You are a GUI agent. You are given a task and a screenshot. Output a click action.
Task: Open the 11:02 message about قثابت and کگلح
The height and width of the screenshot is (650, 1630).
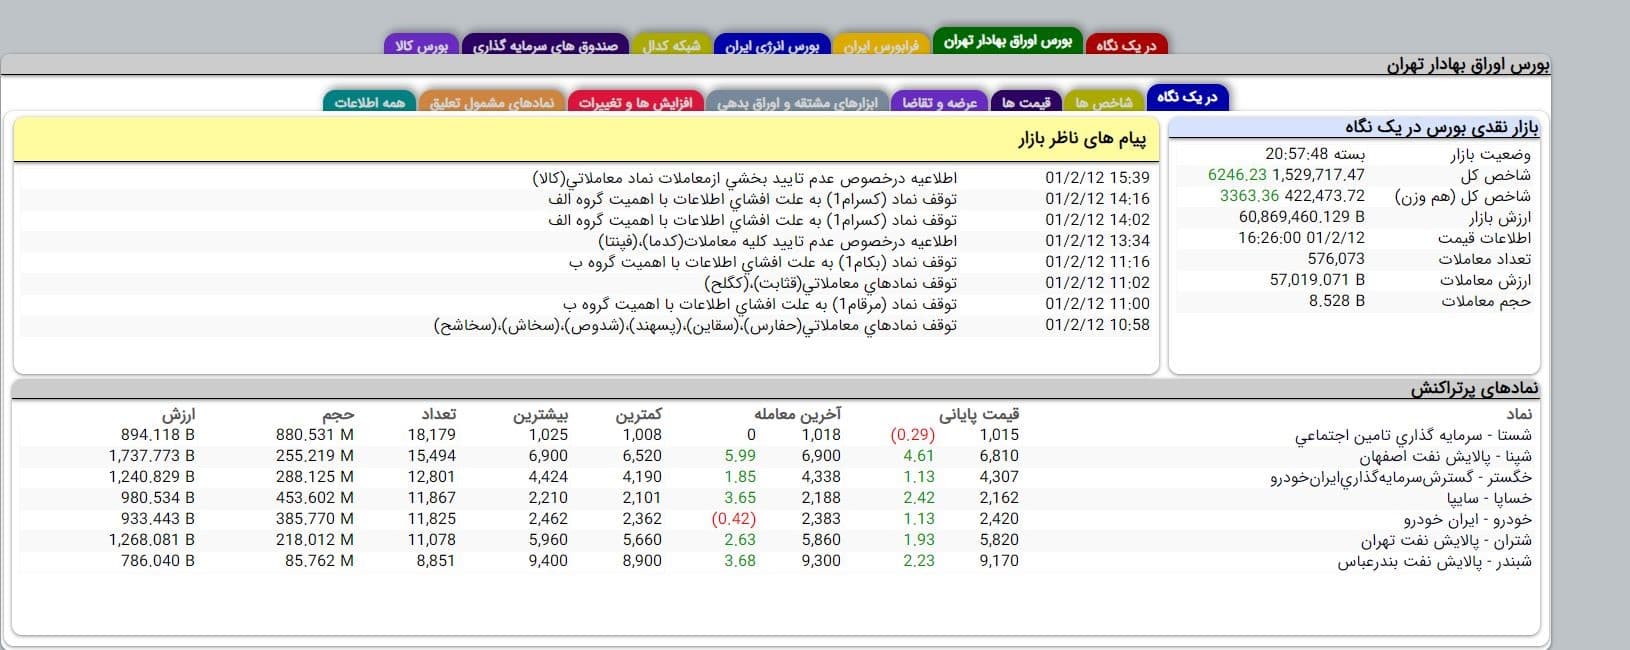830,283
